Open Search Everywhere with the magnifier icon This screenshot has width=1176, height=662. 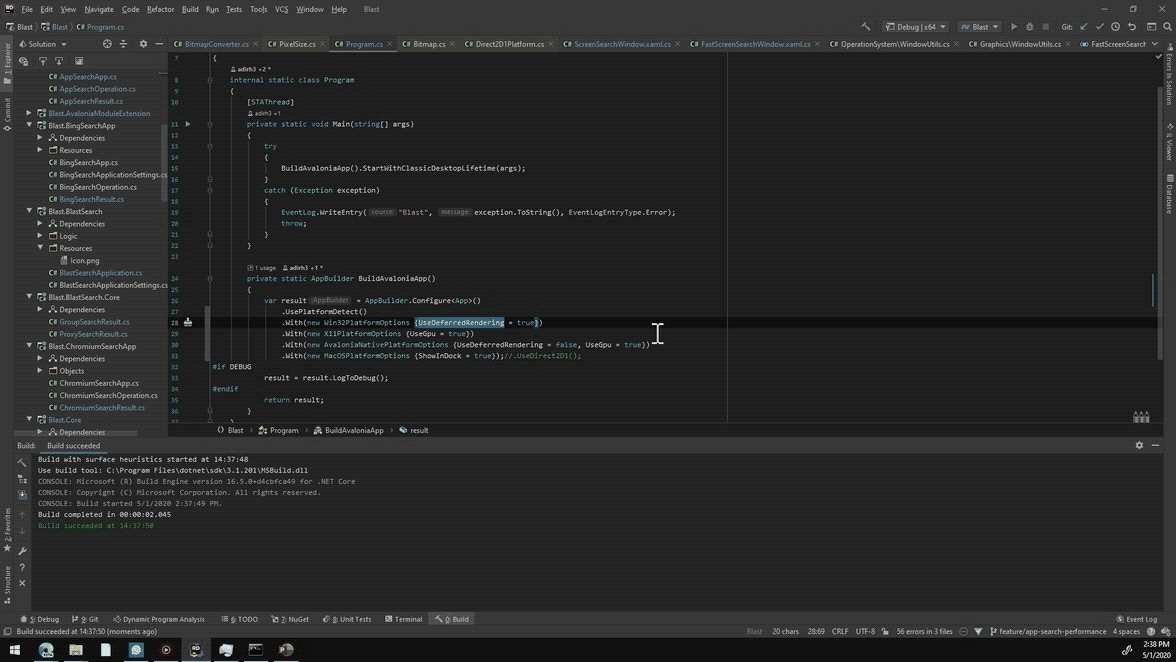pyautogui.click(x=1167, y=27)
